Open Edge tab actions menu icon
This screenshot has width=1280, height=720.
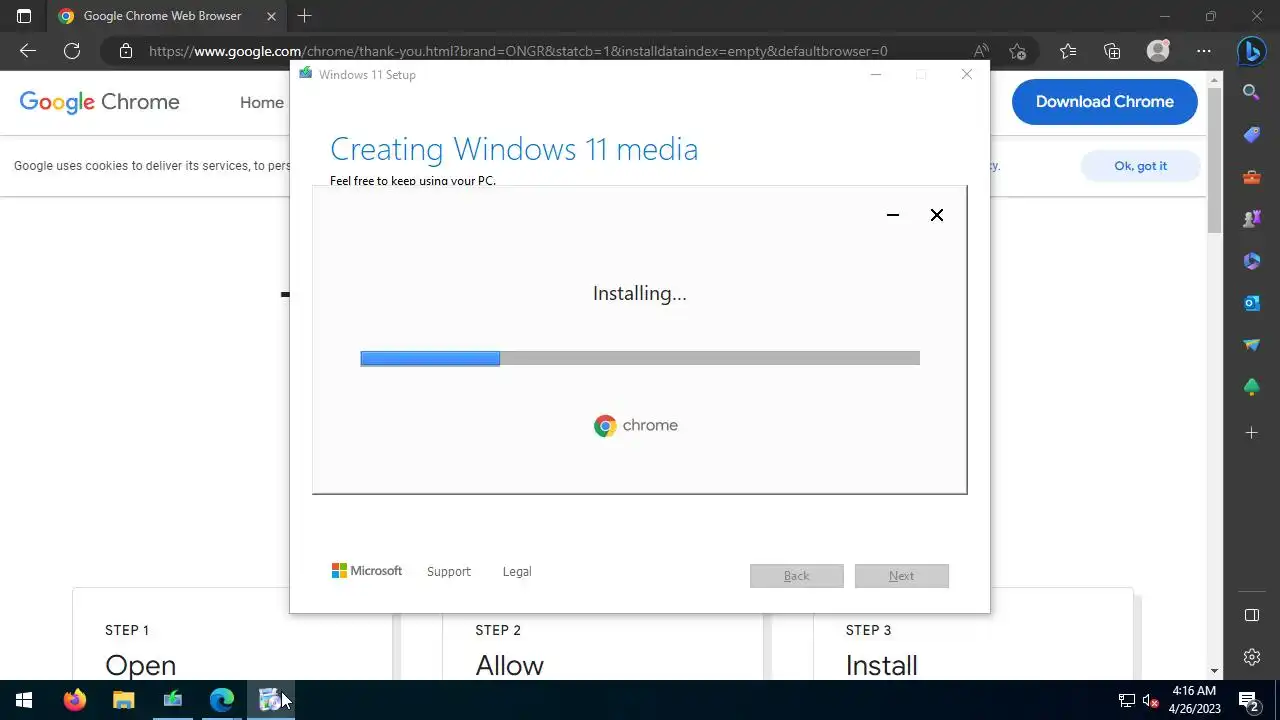click(24, 16)
